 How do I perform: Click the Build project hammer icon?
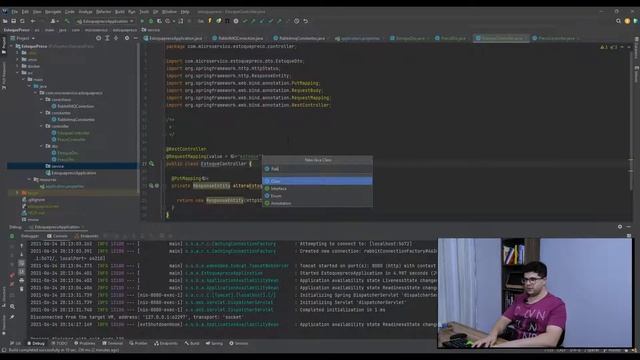pyautogui.click(x=67, y=21)
